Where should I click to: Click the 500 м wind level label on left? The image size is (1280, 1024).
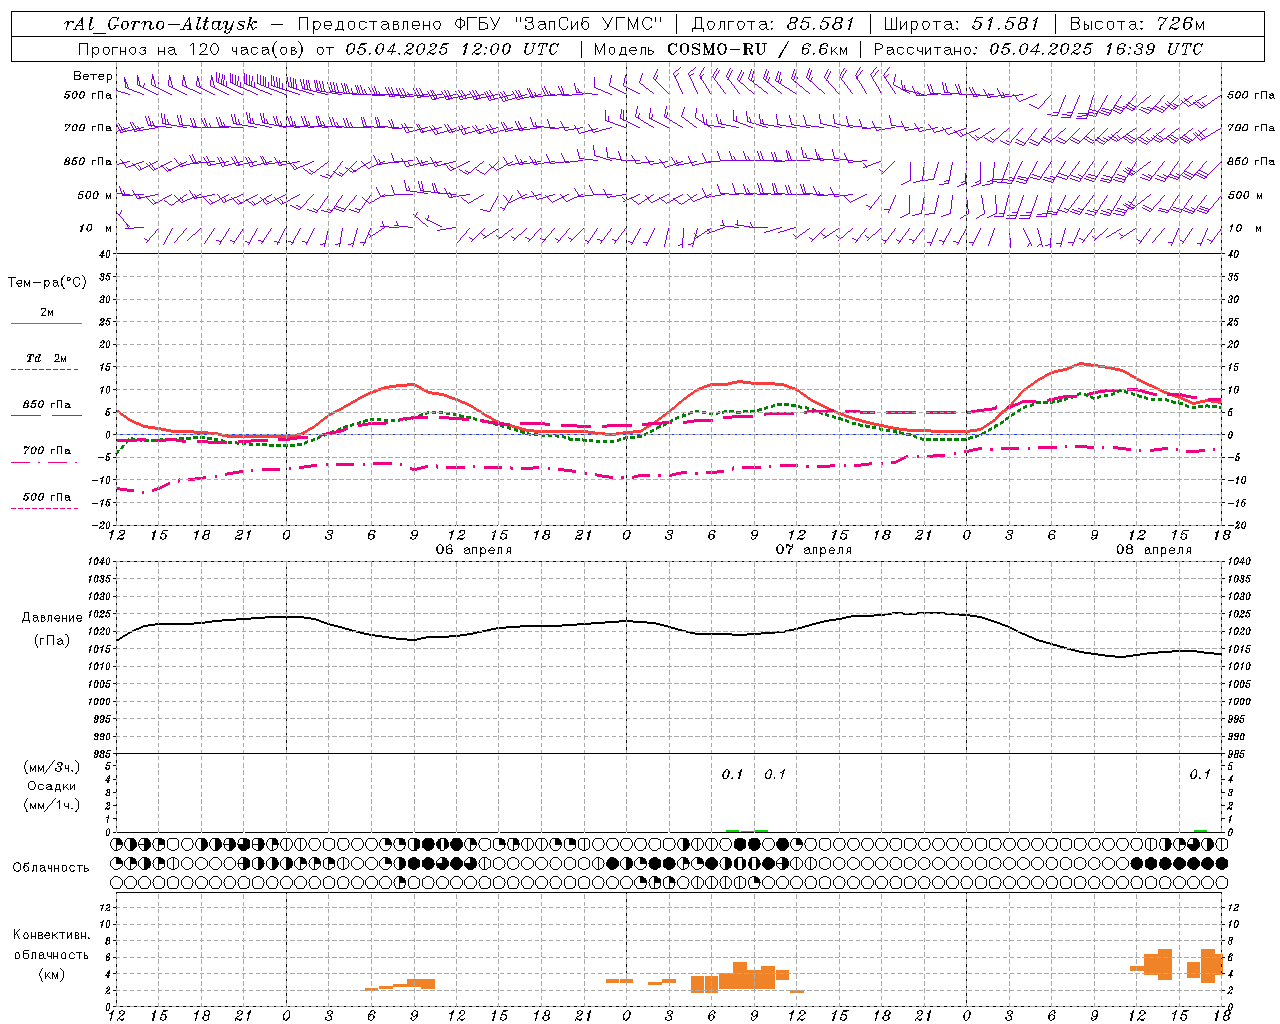(95, 195)
